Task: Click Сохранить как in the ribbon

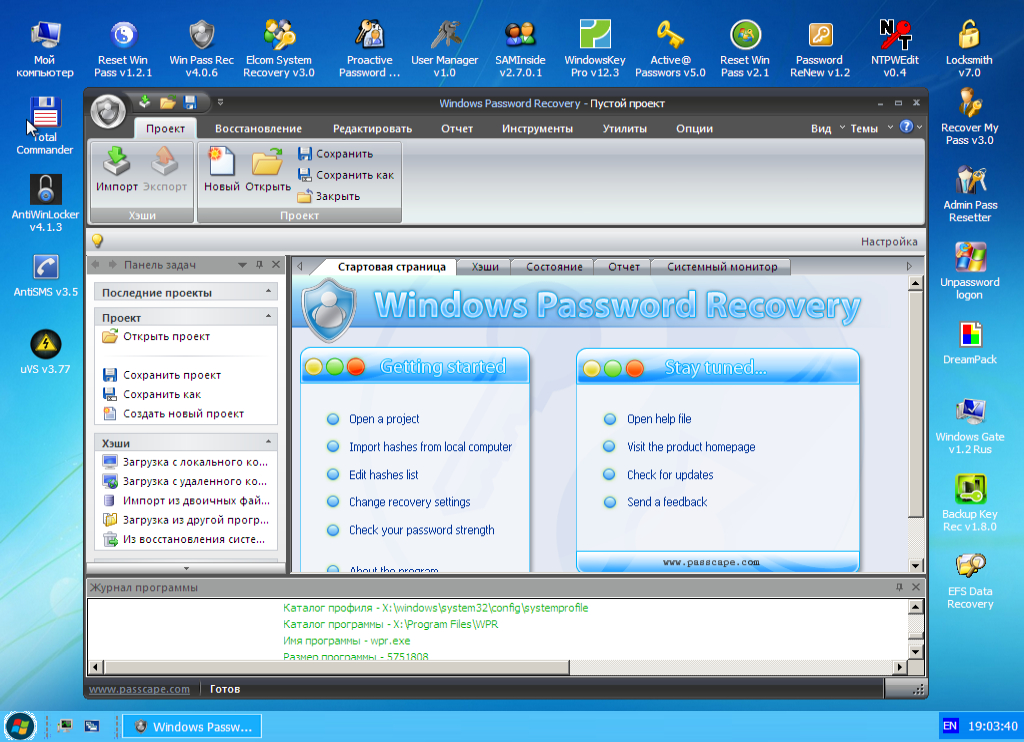Action: [x=346, y=175]
